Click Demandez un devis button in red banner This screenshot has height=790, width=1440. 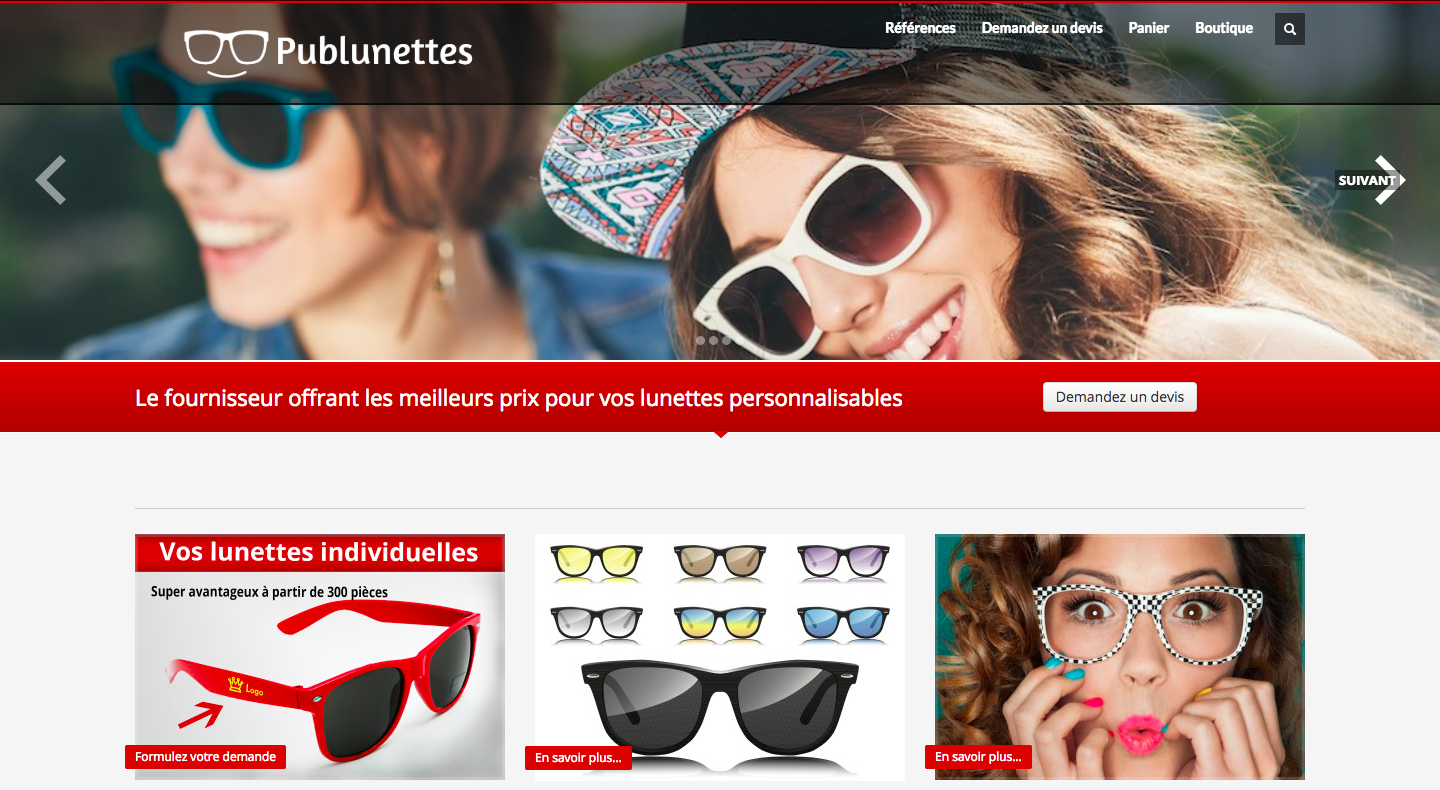1120,397
